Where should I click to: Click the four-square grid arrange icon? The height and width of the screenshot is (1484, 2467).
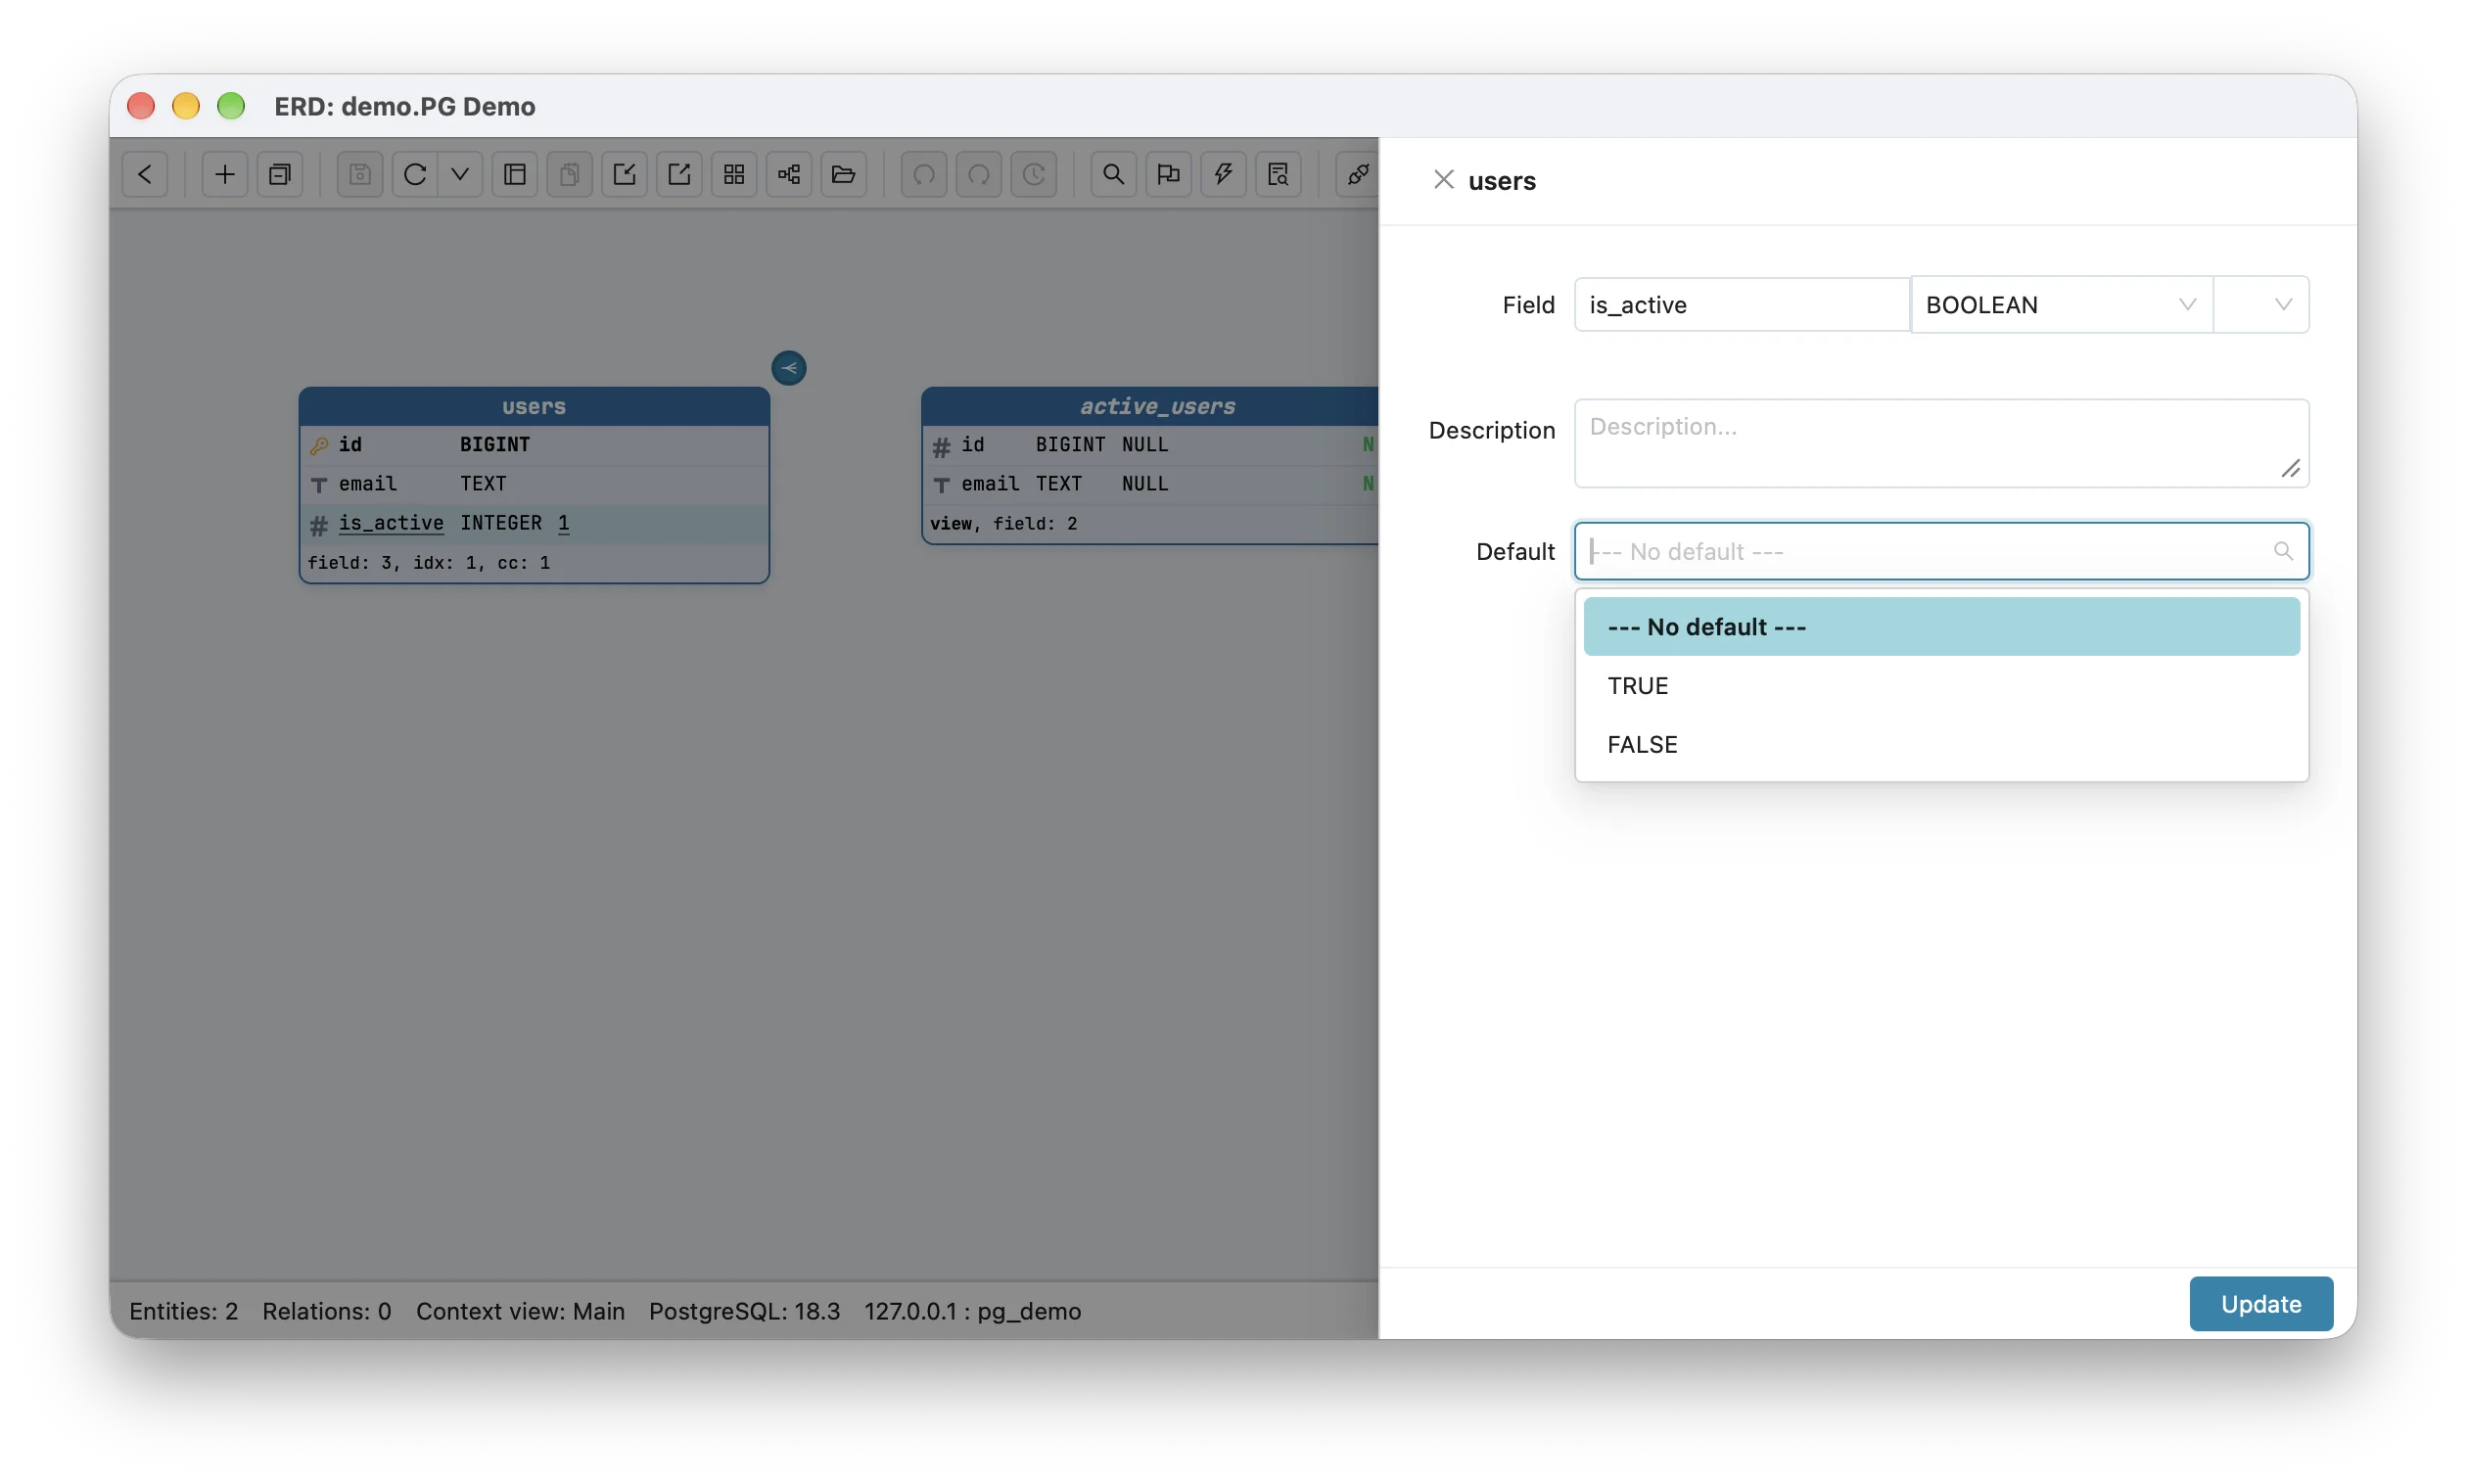pos(734,174)
